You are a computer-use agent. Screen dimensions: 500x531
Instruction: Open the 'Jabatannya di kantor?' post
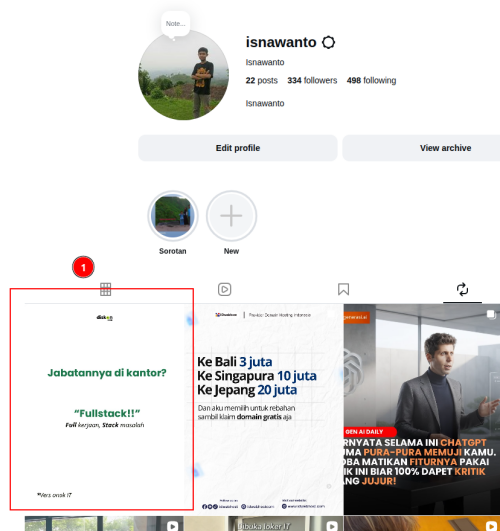pos(104,409)
